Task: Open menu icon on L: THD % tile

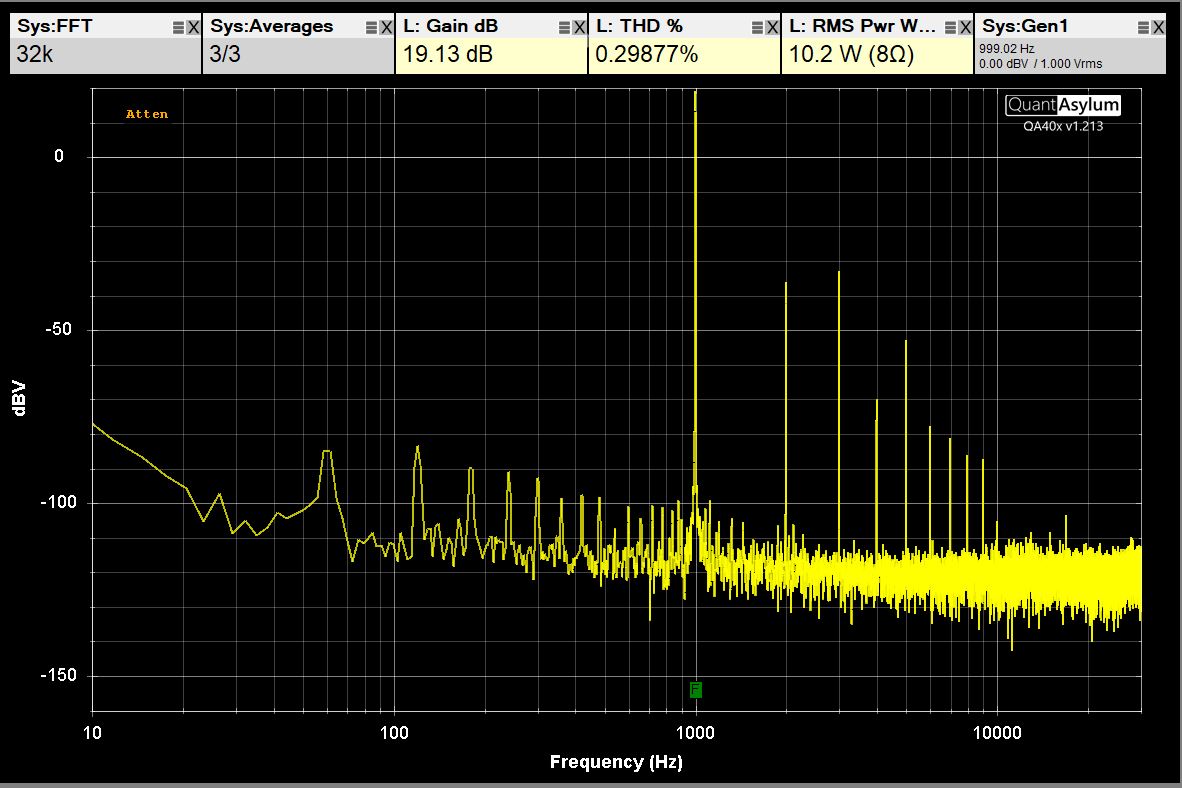Action: (x=758, y=28)
